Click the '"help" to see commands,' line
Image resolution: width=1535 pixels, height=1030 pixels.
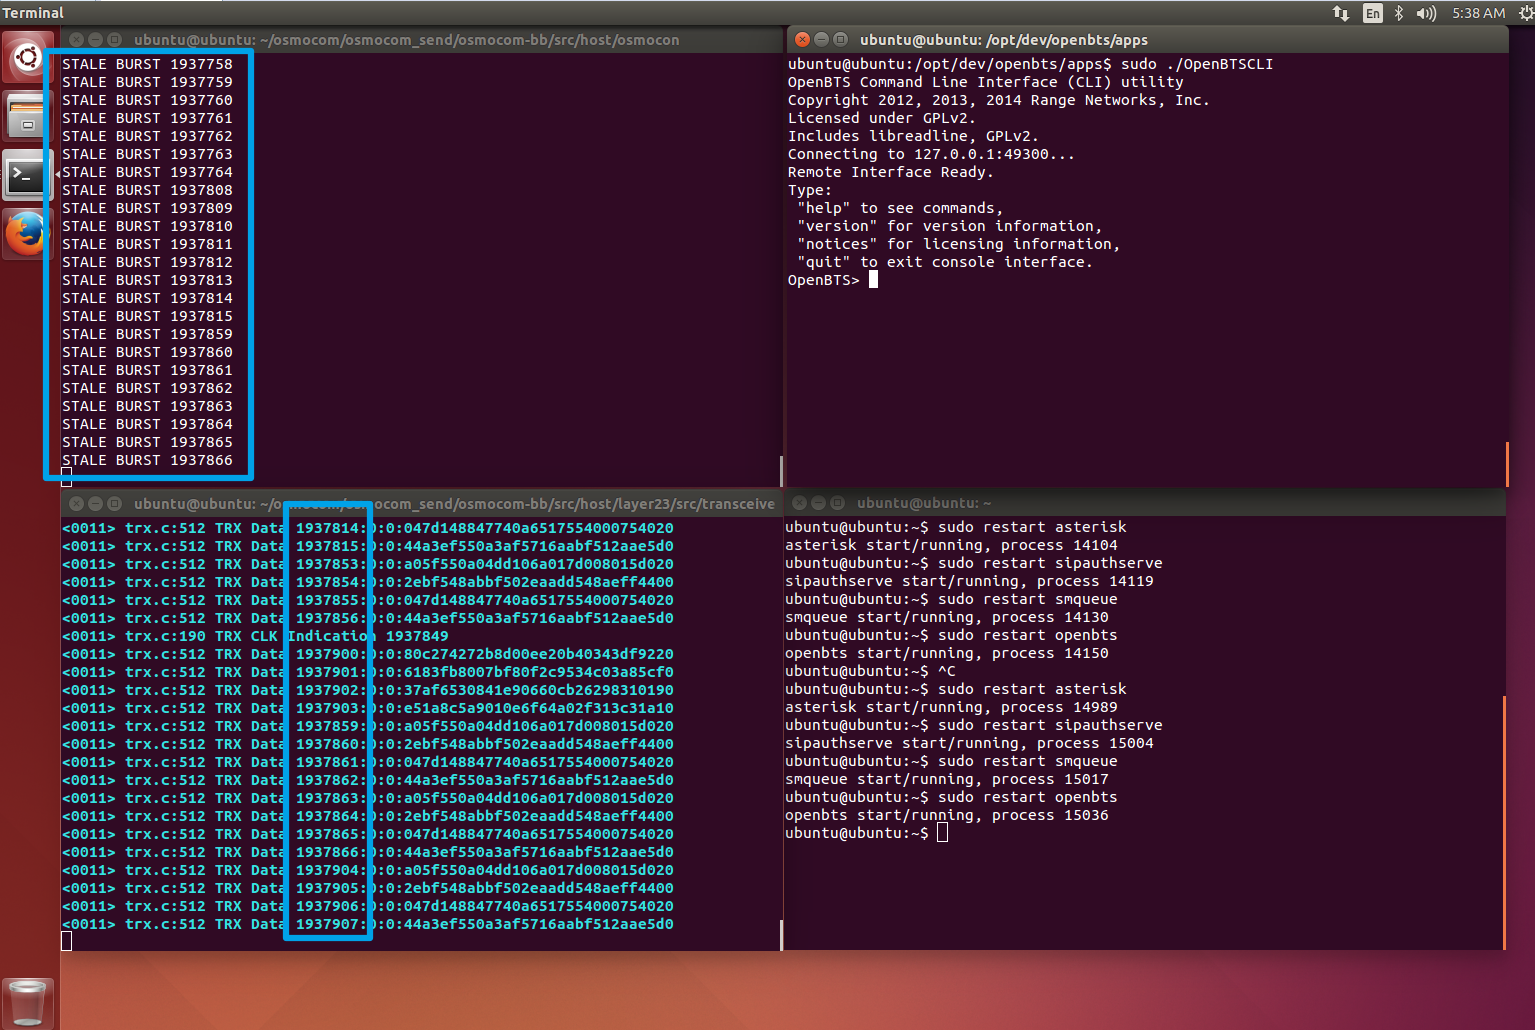point(899,208)
